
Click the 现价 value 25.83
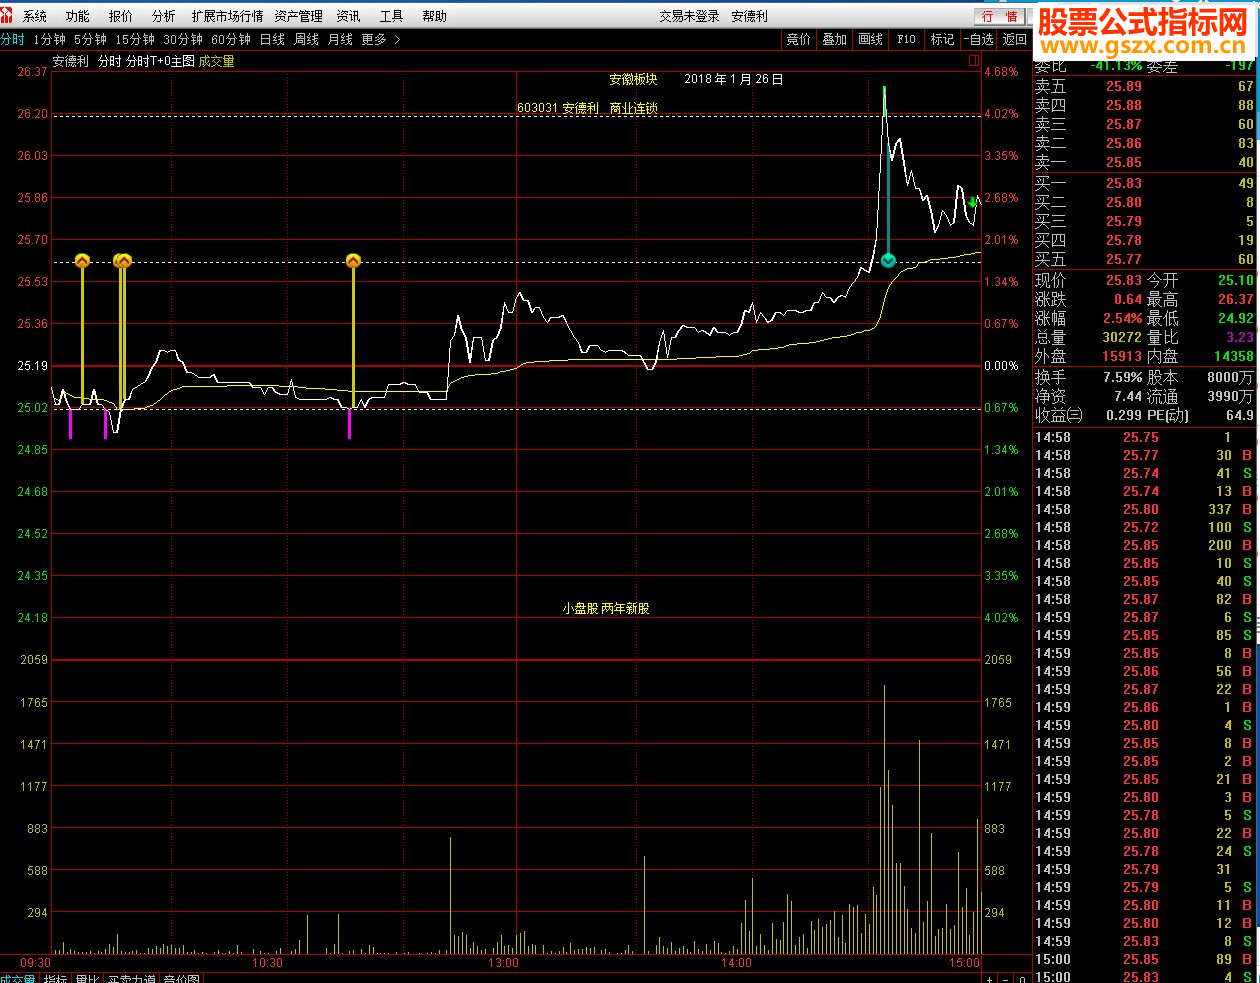pyautogui.click(x=1124, y=280)
